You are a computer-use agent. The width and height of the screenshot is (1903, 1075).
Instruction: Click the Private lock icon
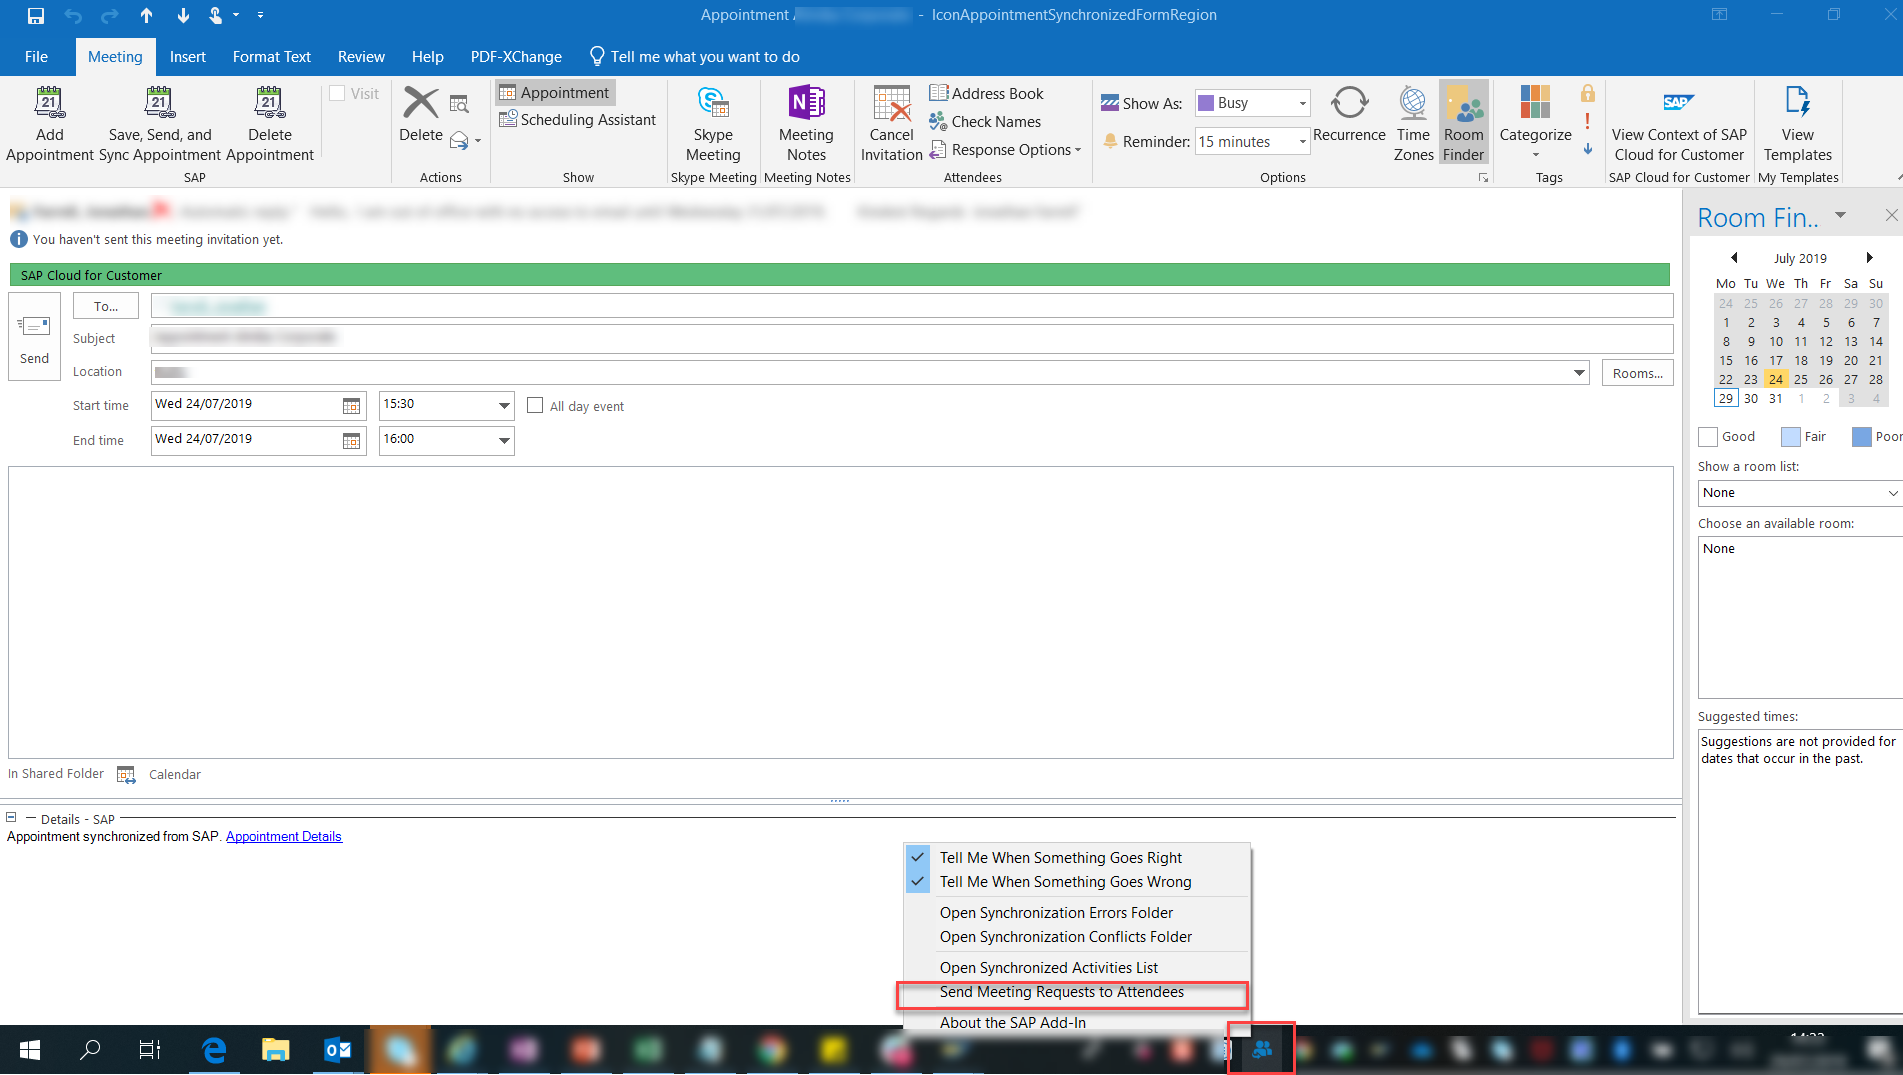(1588, 93)
